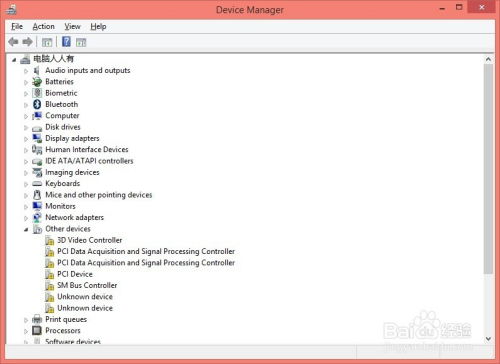Expand Audio inputs and outputs

pos(26,71)
